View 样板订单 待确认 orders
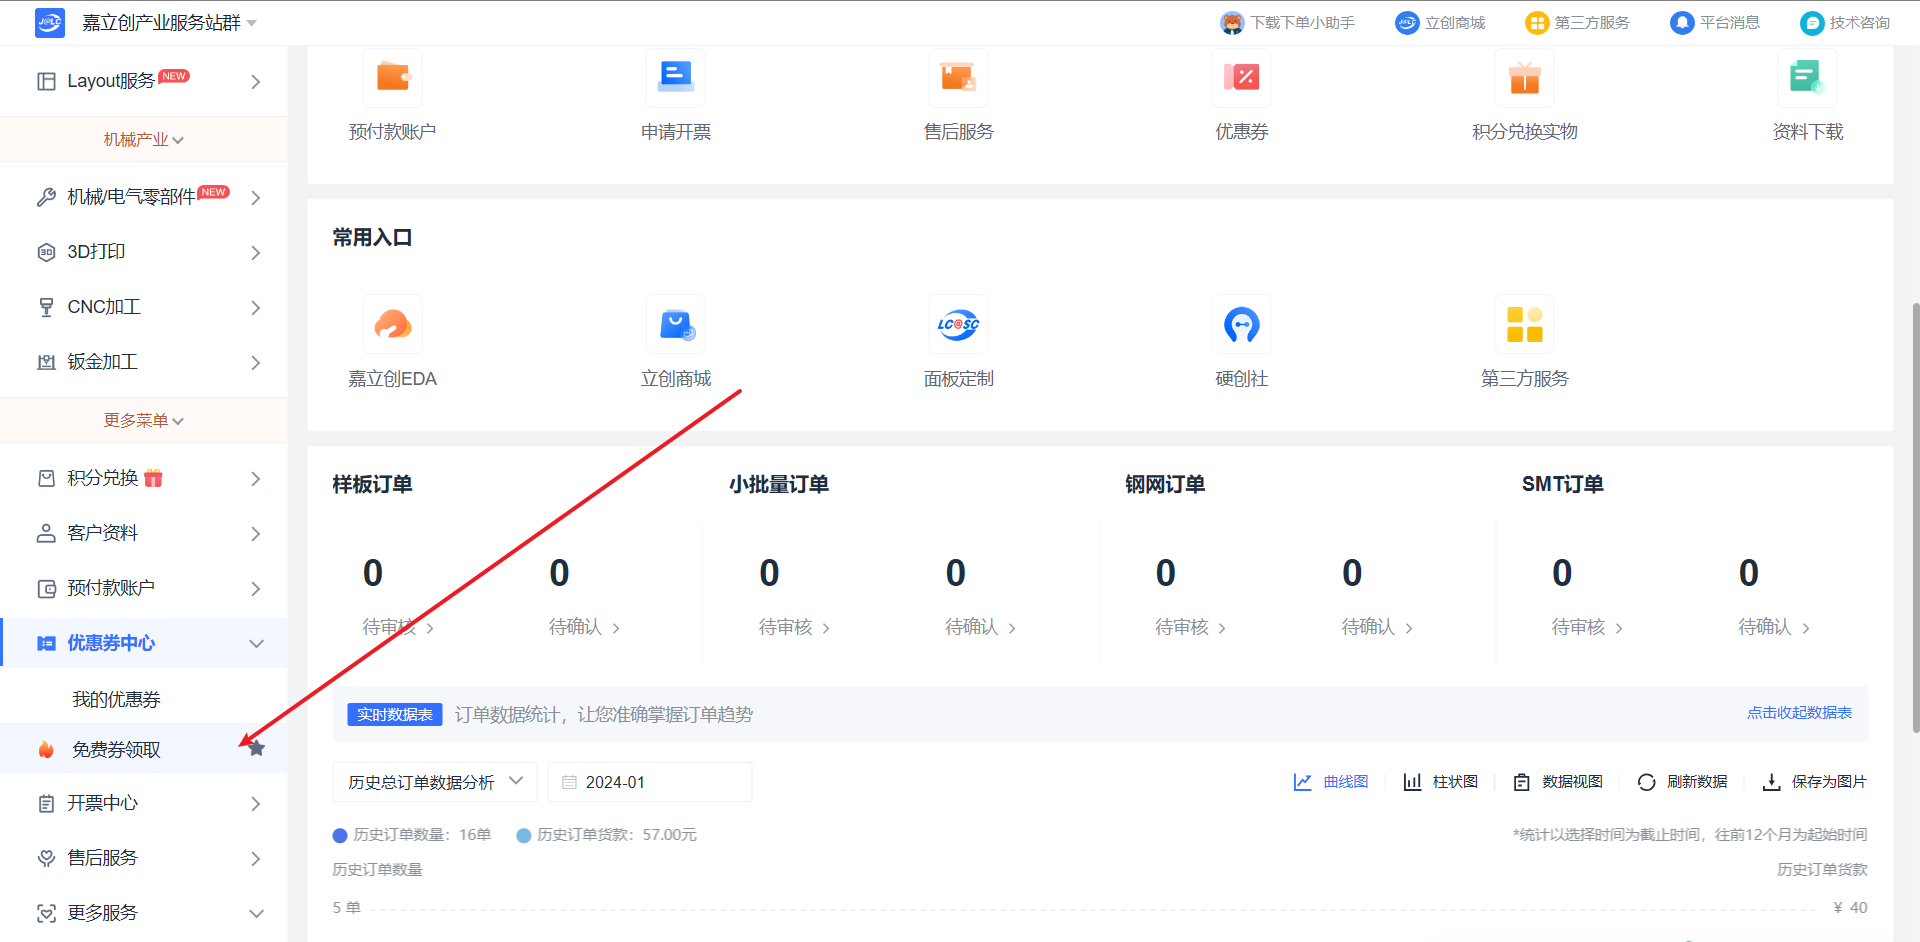Viewport: 1920px width, 942px height. [585, 627]
